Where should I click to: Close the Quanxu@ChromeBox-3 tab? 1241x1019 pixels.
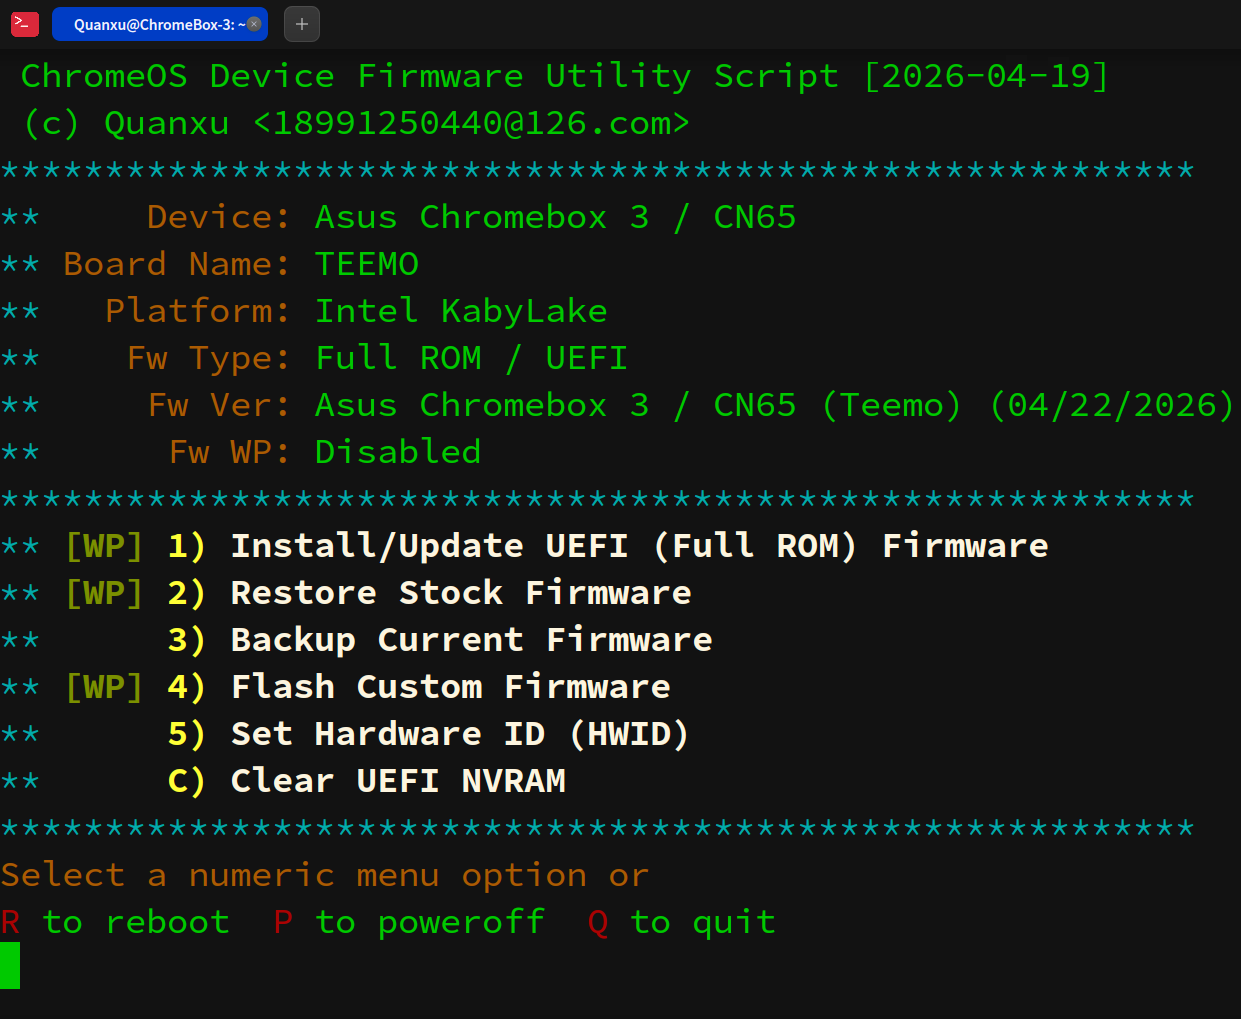(253, 24)
